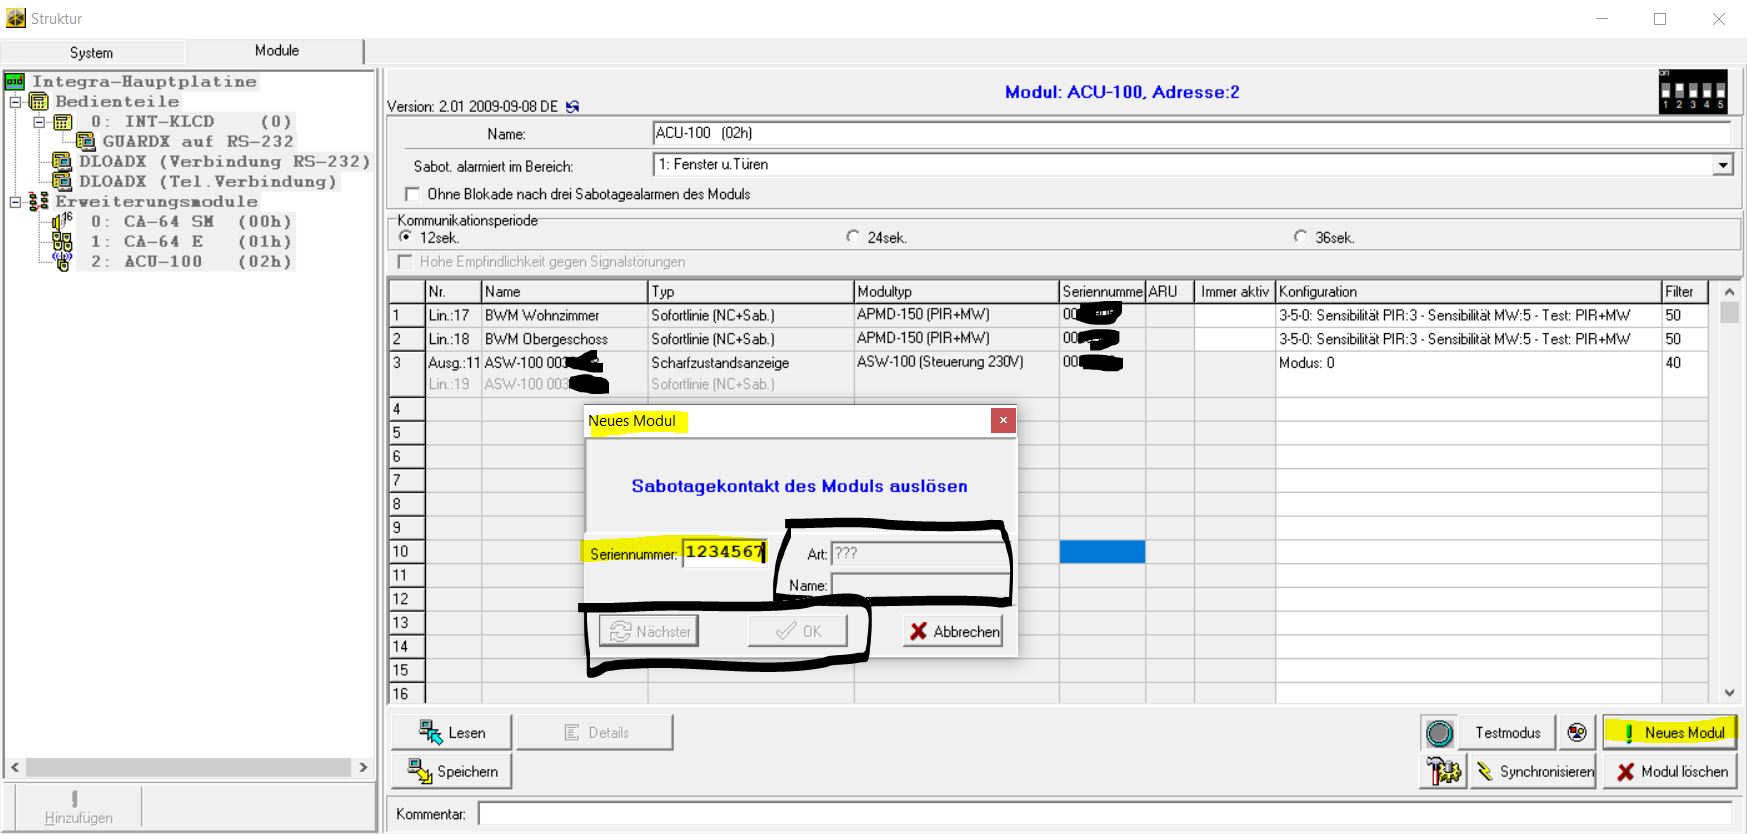Collapse the Bedienteile tree node
The height and width of the screenshot is (834, 1747).
16,102
